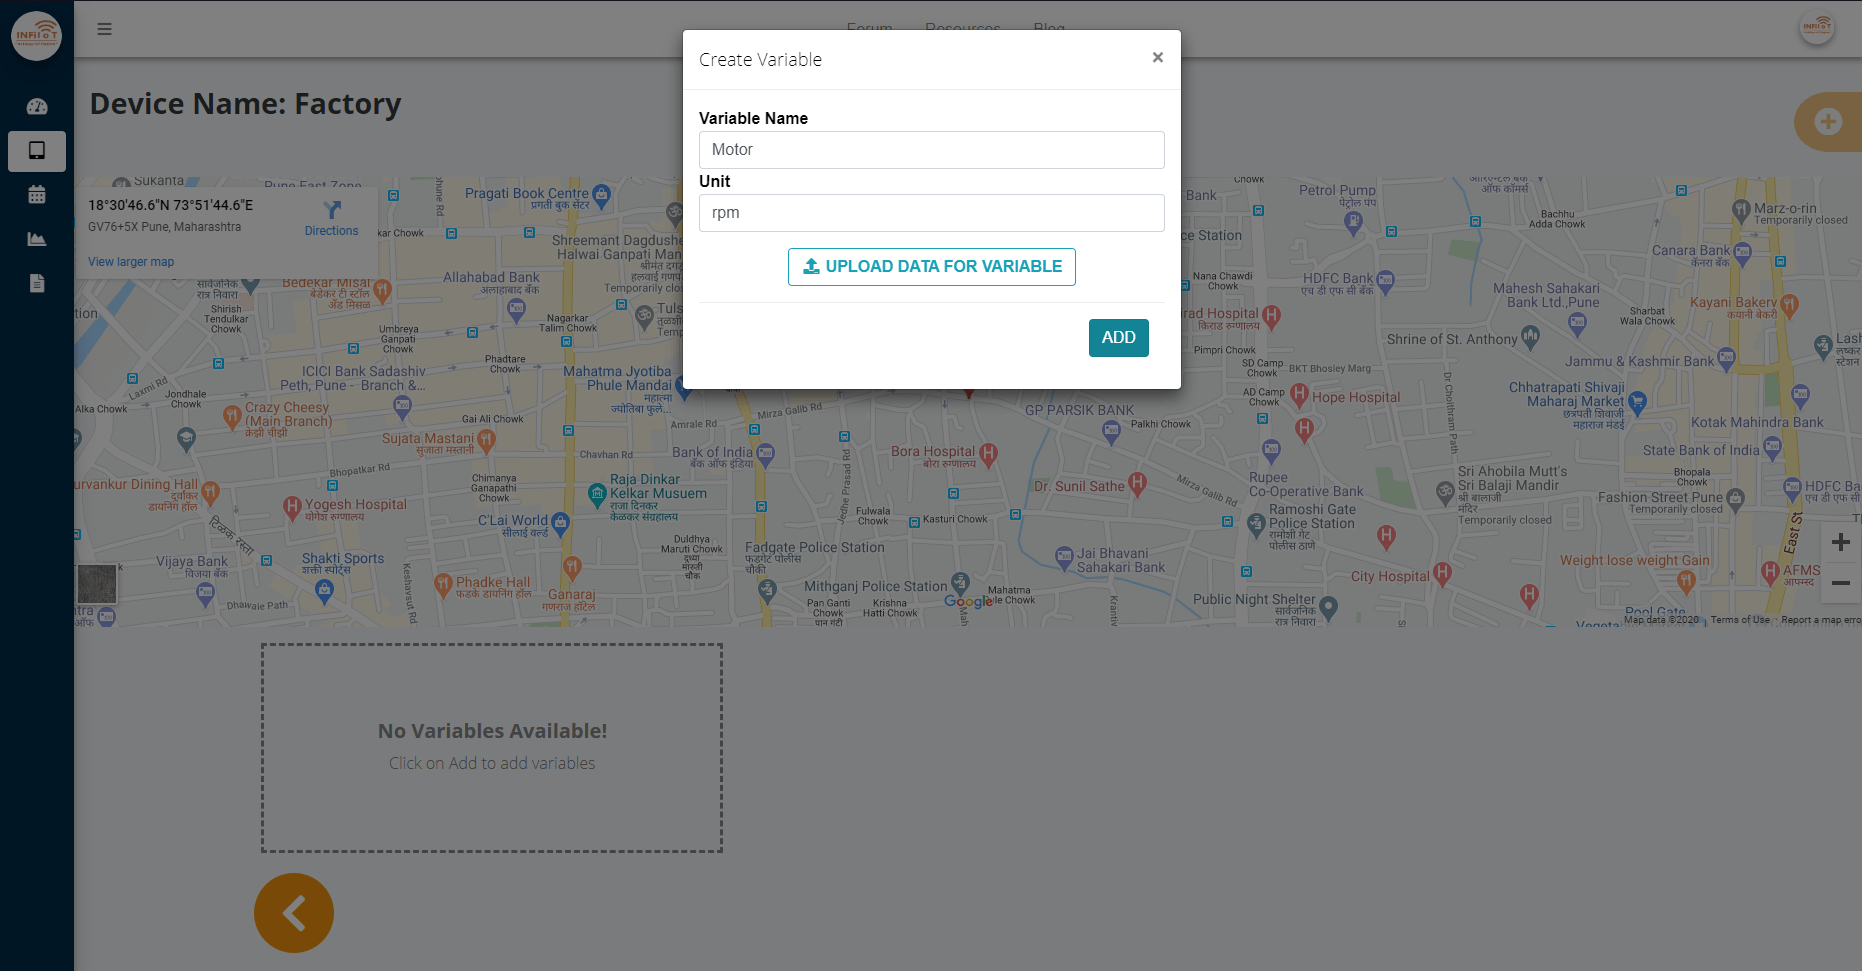Open the Resources menu item in the header
1862x972 pixels.
point(962,29)
